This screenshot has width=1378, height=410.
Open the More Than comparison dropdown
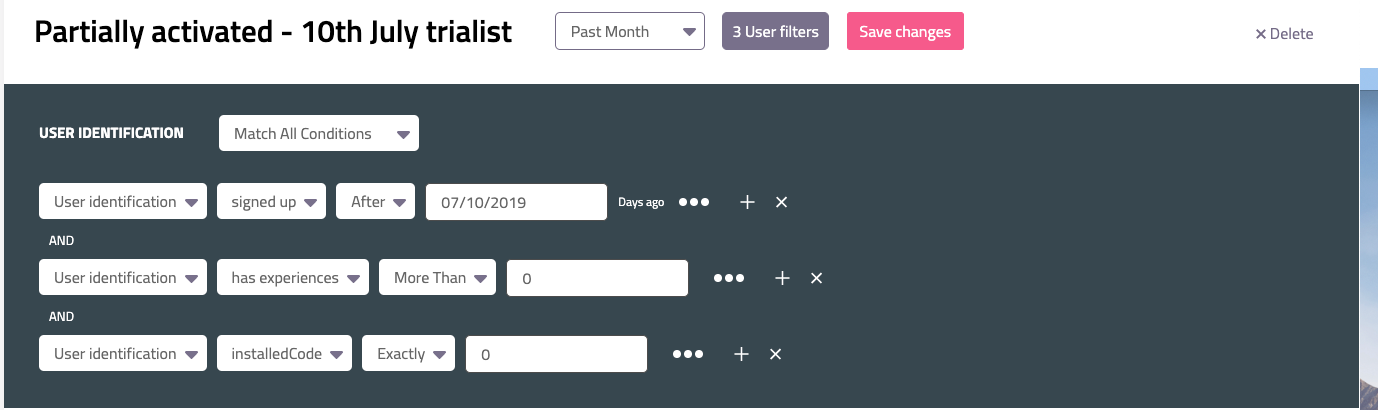pos(438,278)
